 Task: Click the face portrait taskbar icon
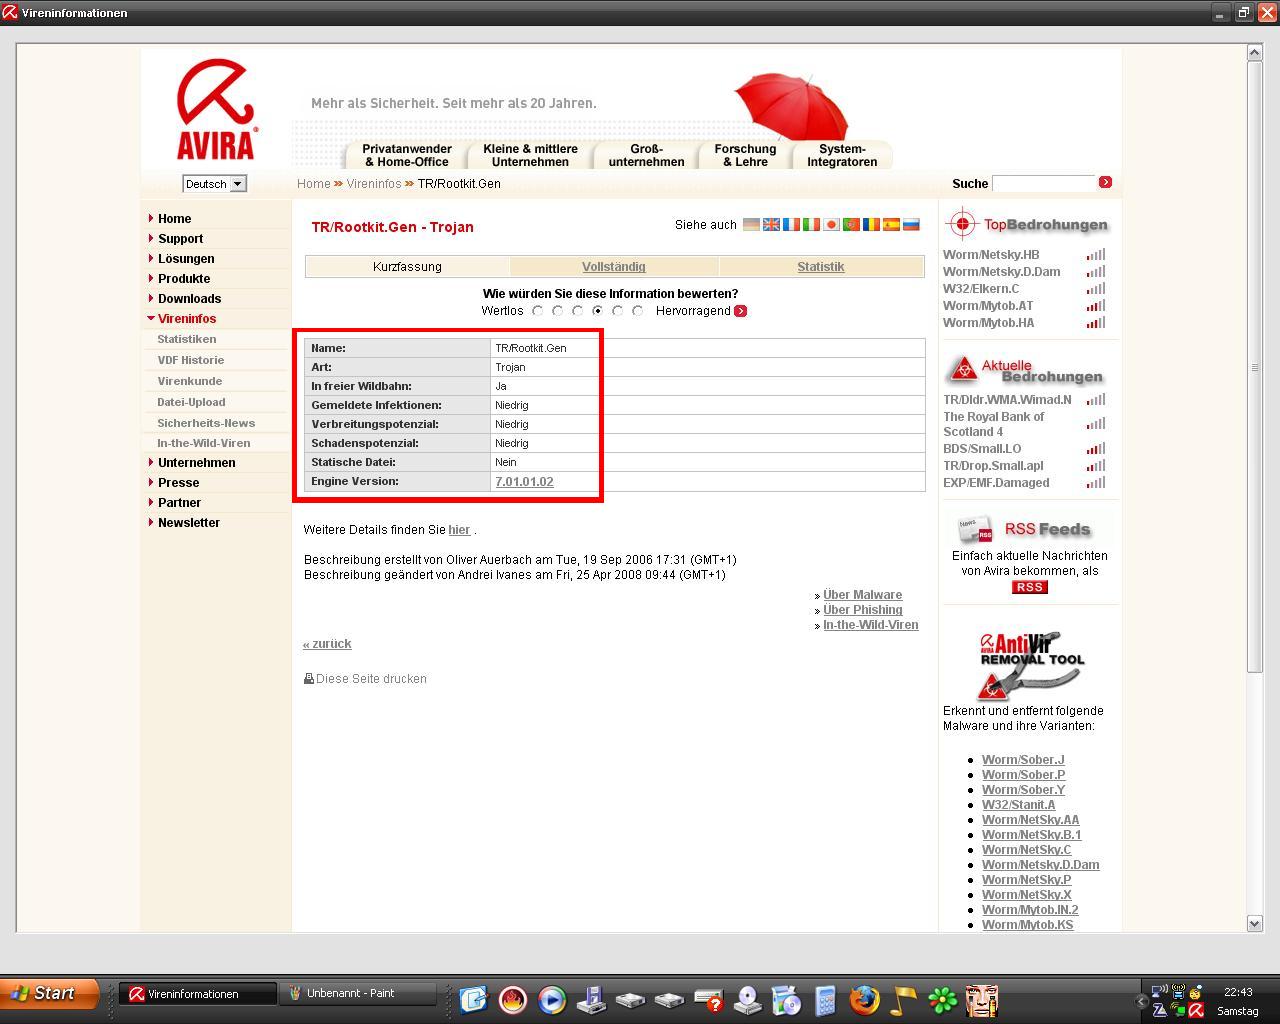click(982, 999)
